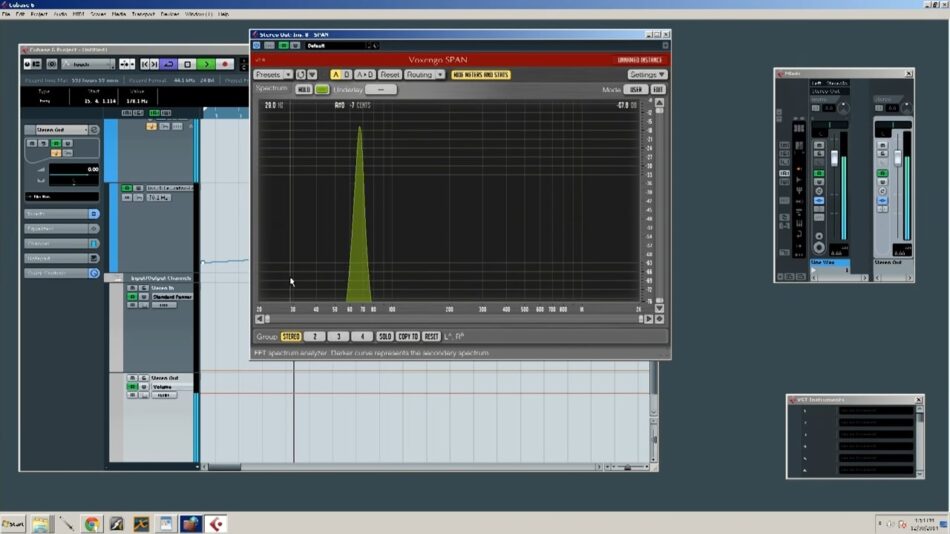
Task: Click the Sine Wave channel fader in Mixer
Action: (834, 158)
